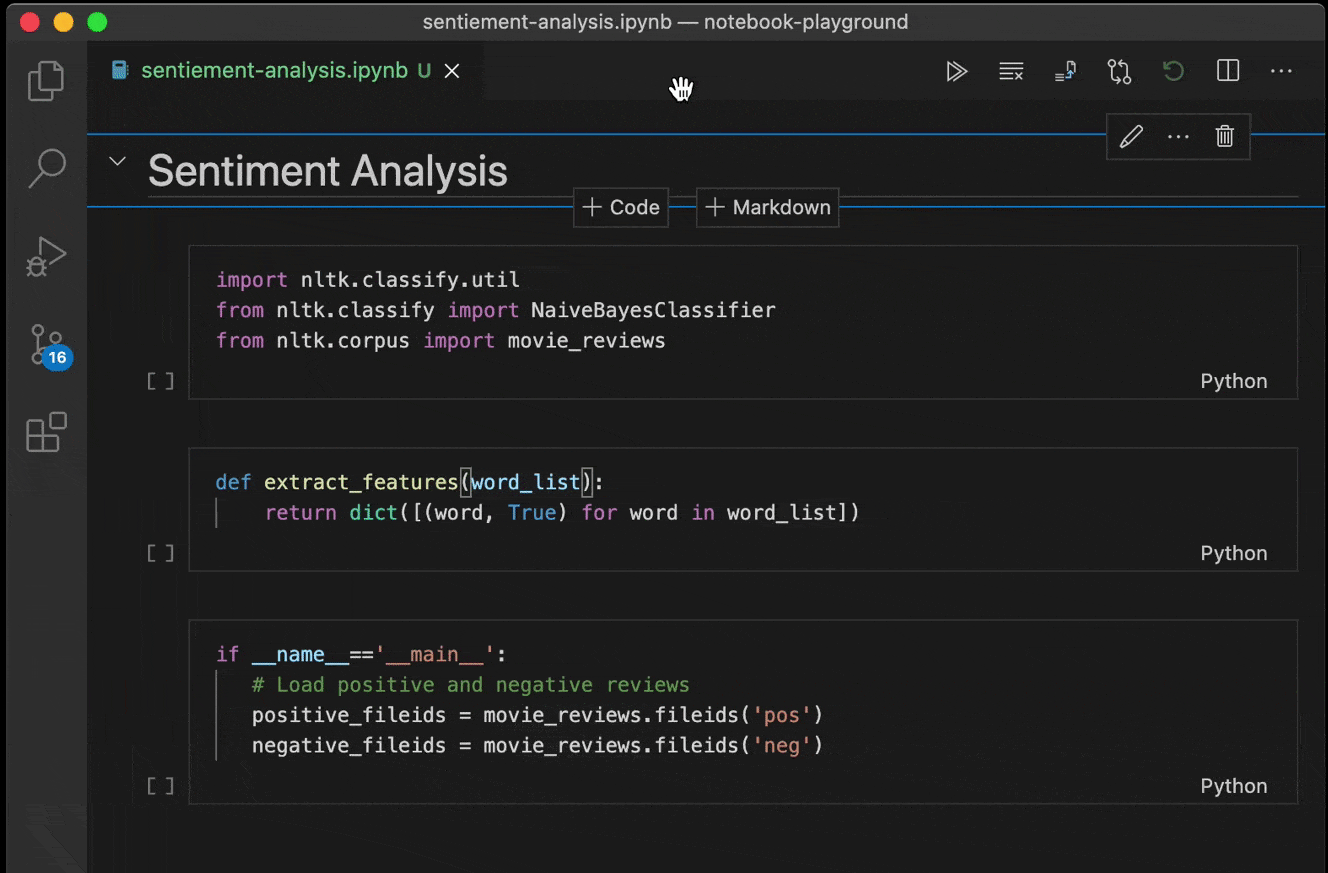The height and width of the screenshot is (873, 1328).
Task: Select the sentiement-analysis.ipynb tab
Action: [x=273, y=71]
